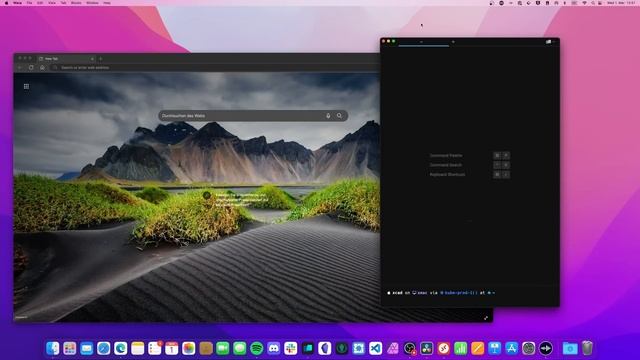Click the magnifier search button
Screen dimensions: 640x360
pyautogui.click(x=340, y=116)
